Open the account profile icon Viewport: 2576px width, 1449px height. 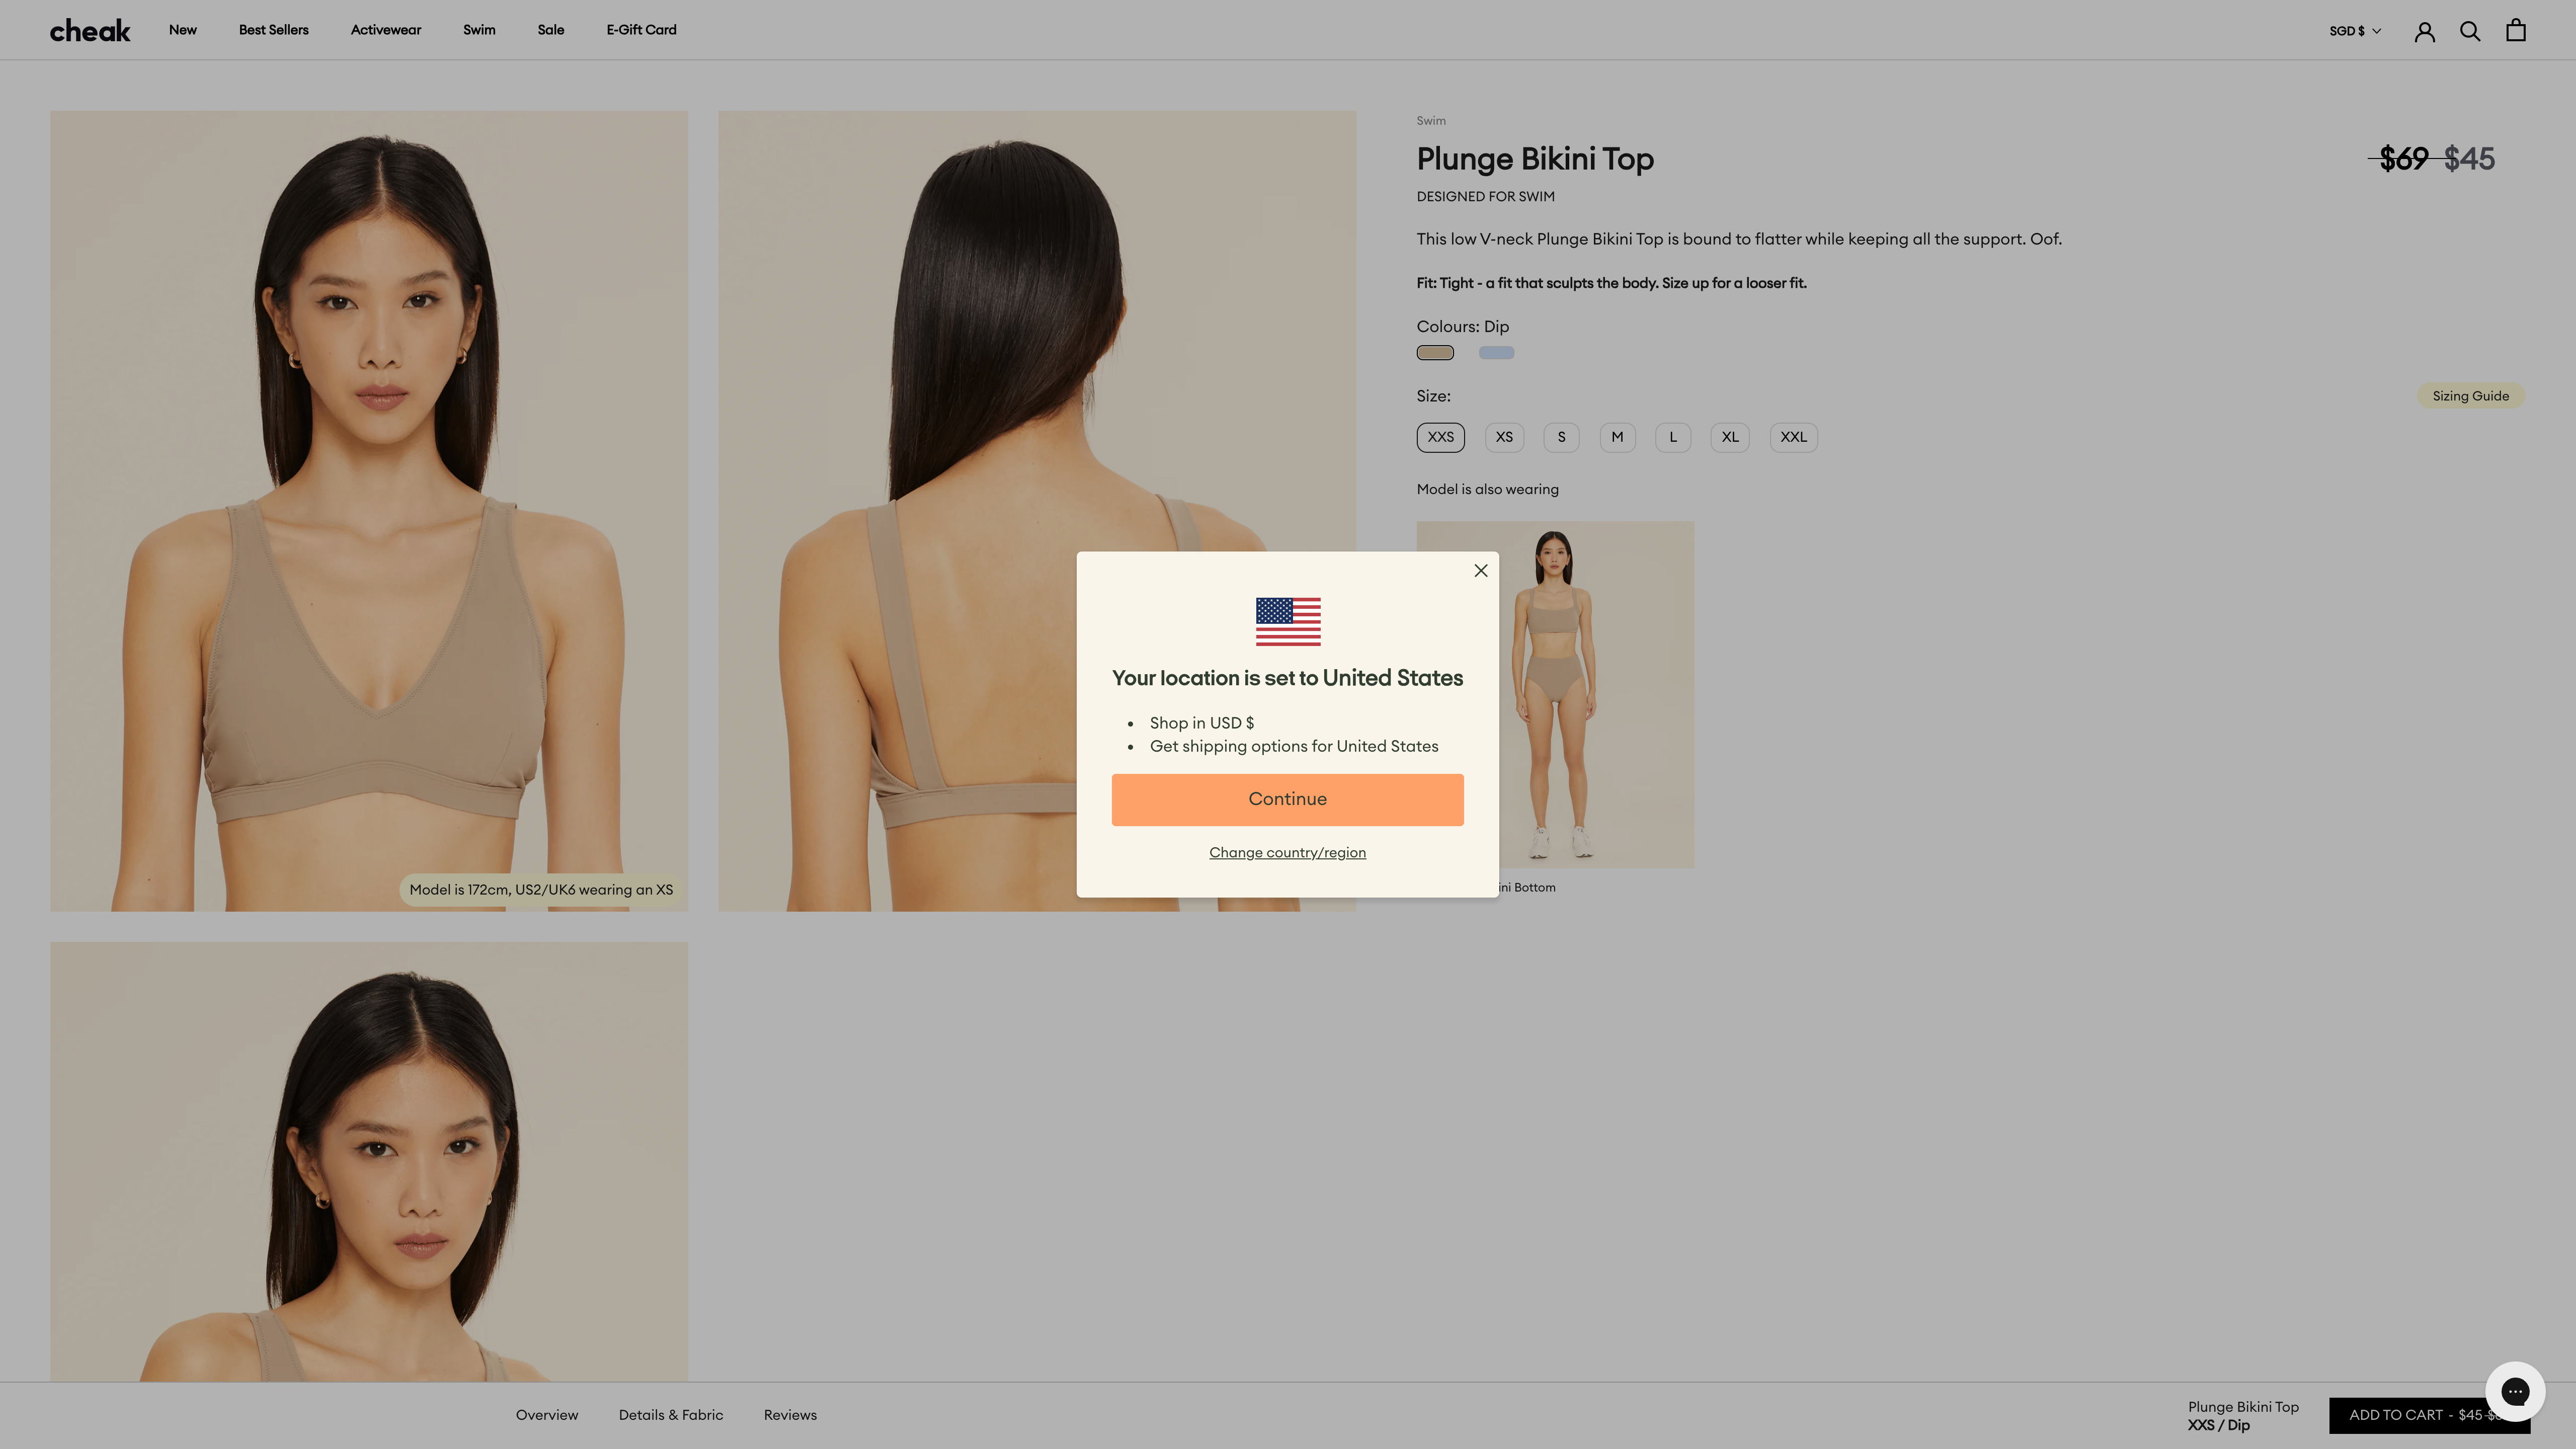(2424, 31)
